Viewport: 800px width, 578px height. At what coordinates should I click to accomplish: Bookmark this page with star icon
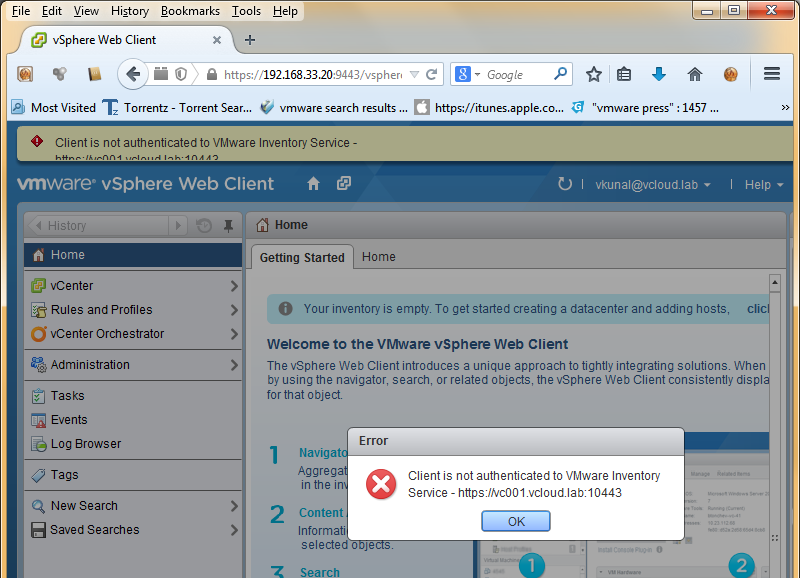tap(593, 74)
